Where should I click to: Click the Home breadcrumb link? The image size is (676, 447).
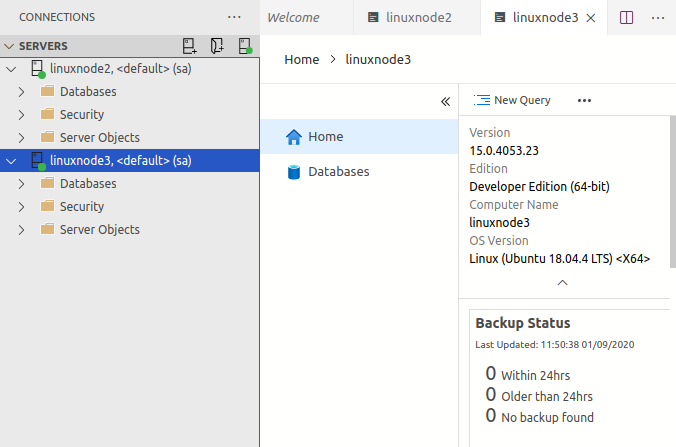301,59
